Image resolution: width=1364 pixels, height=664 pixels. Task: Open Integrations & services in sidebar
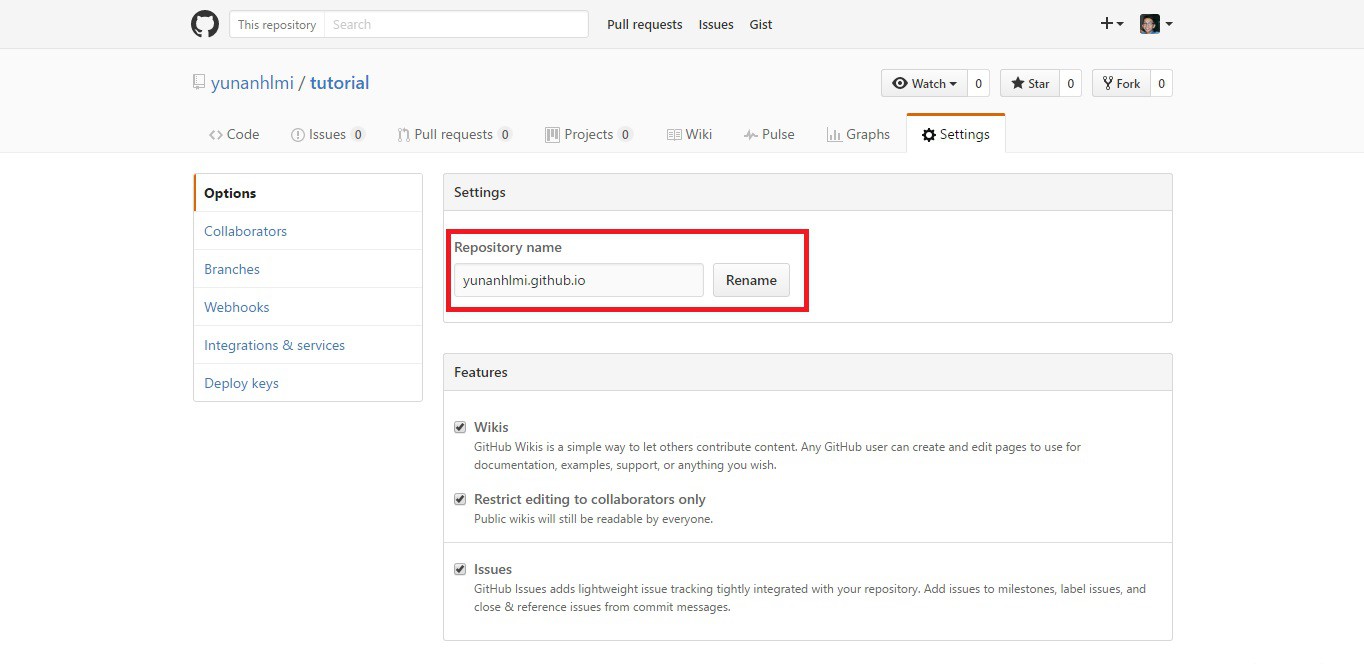(308, 345)
